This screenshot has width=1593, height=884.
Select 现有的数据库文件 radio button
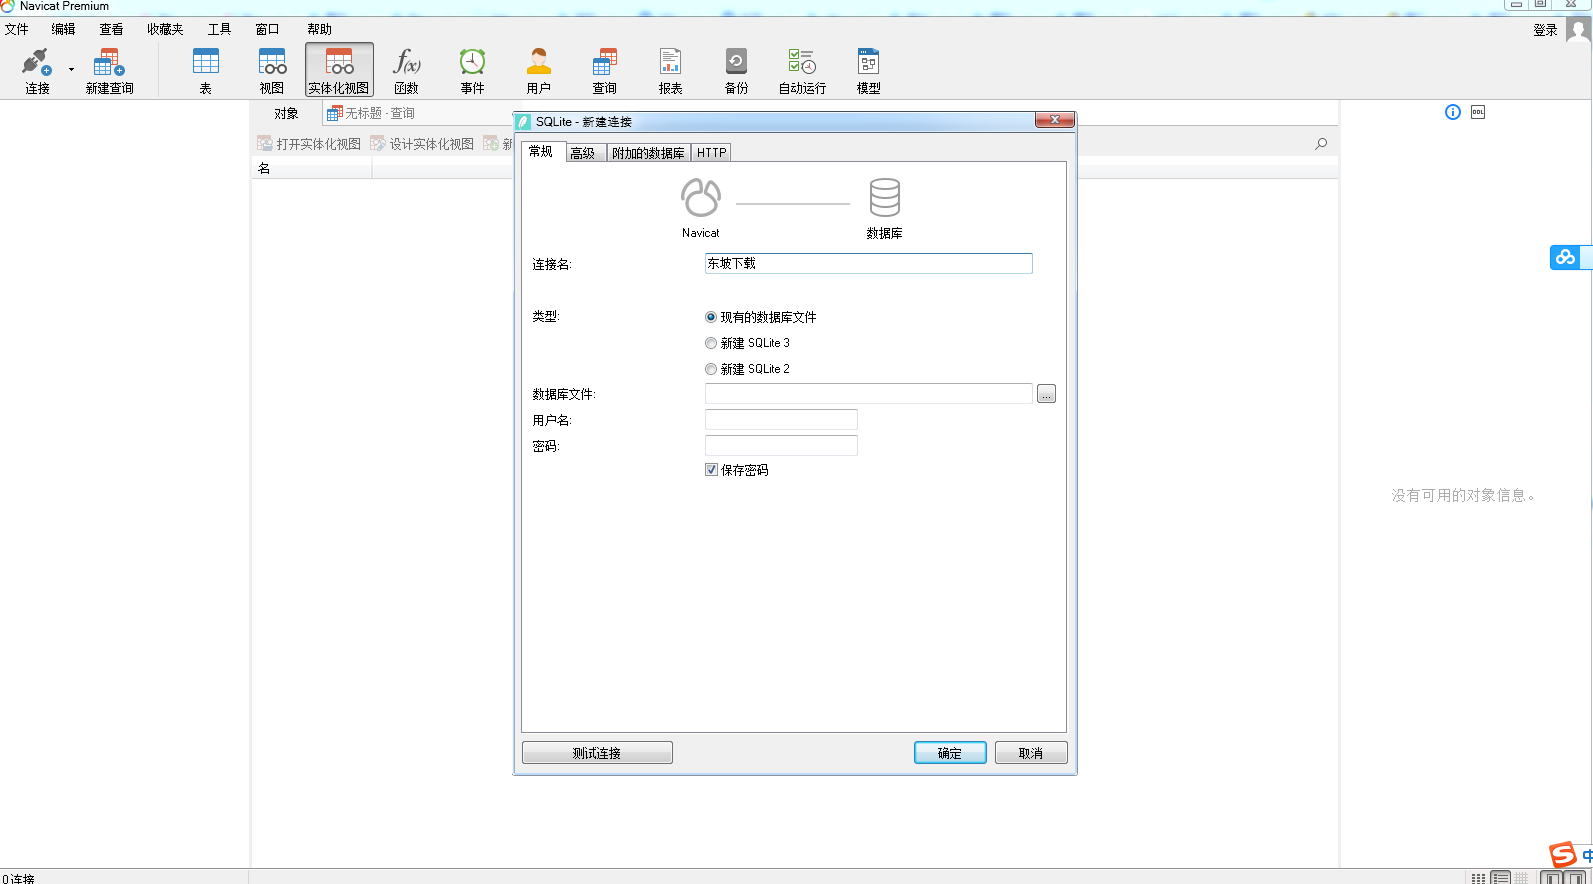(x=711, y=317)
